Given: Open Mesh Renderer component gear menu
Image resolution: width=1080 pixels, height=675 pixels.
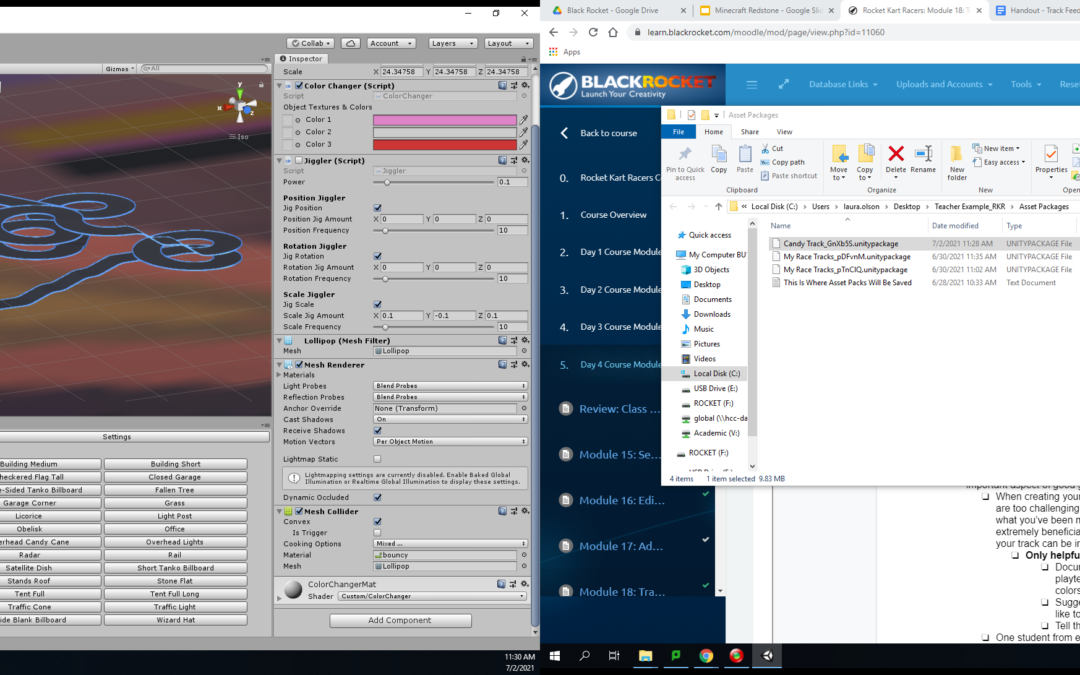Looking at the screenshot, I should click(x=525, y=364).
